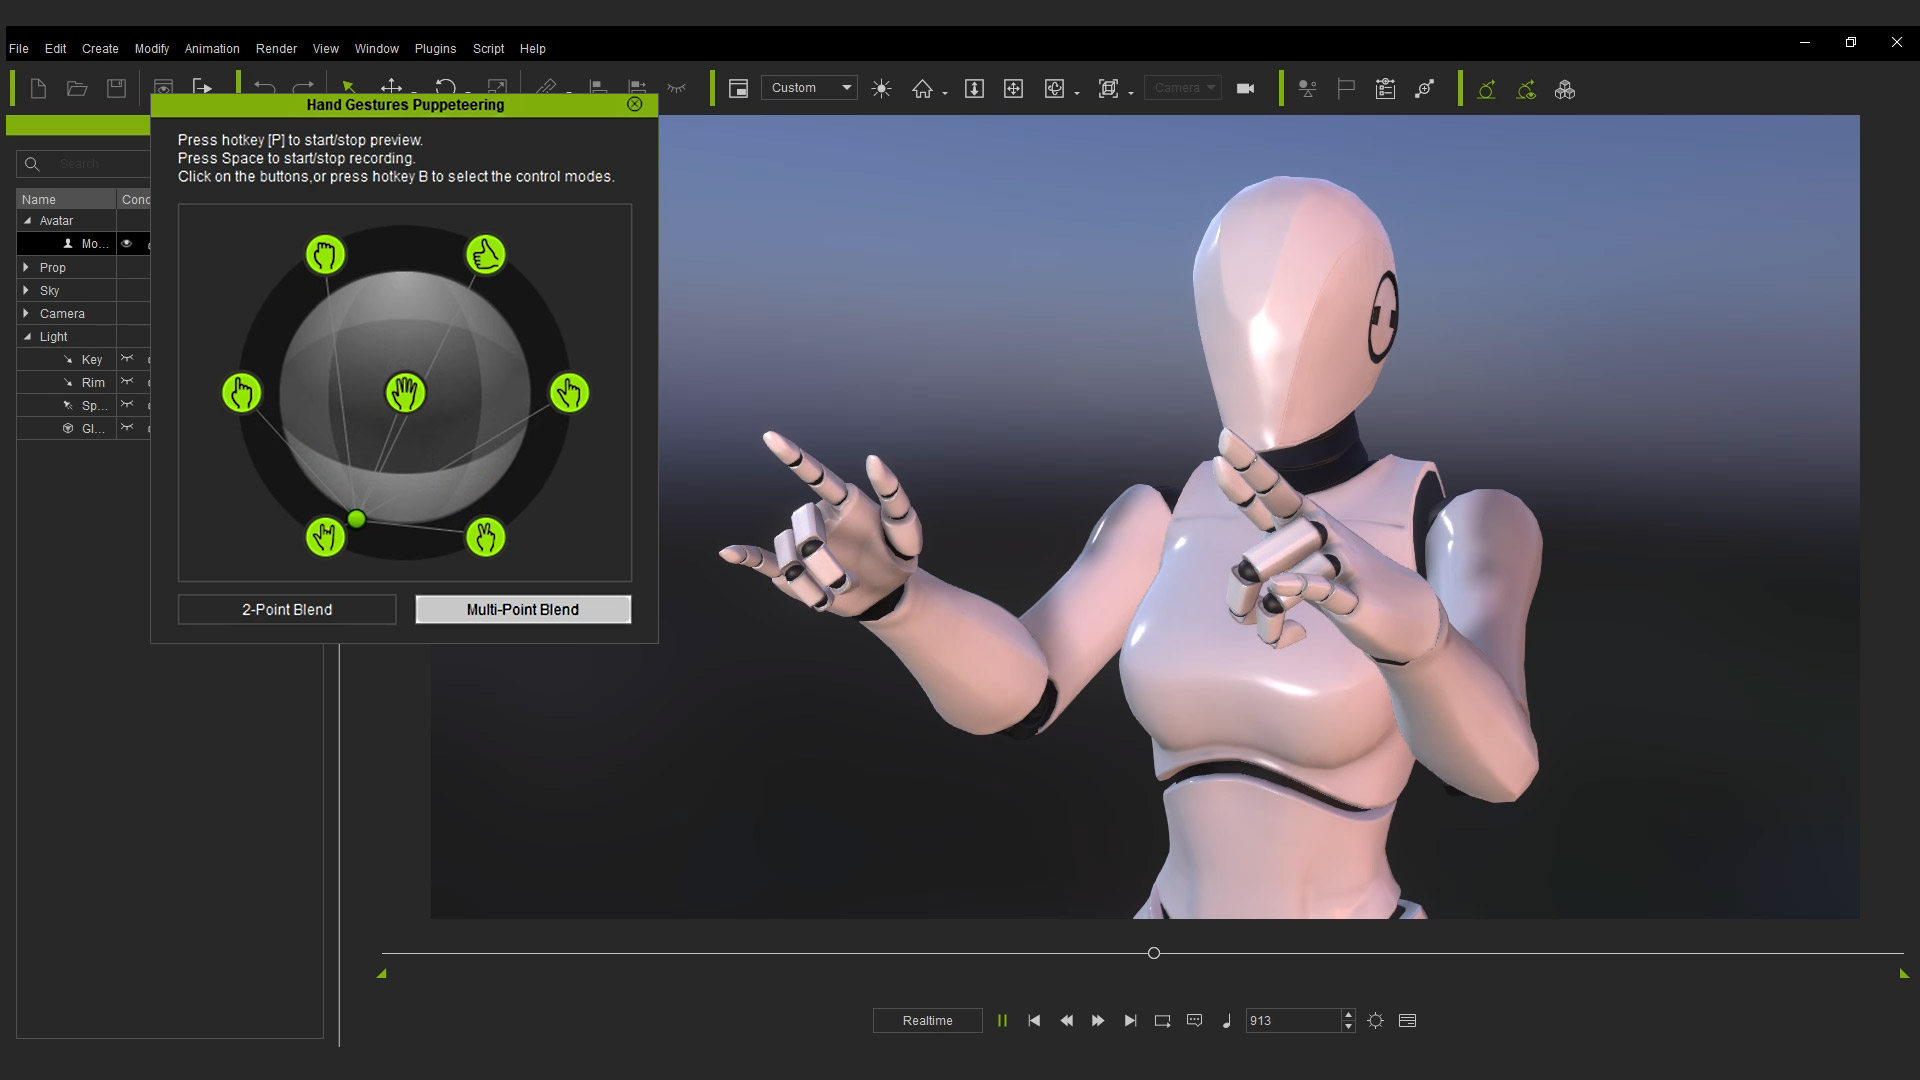Click the video camera record icon
Screen dimensions: 1920x1080
[1245, 89]
